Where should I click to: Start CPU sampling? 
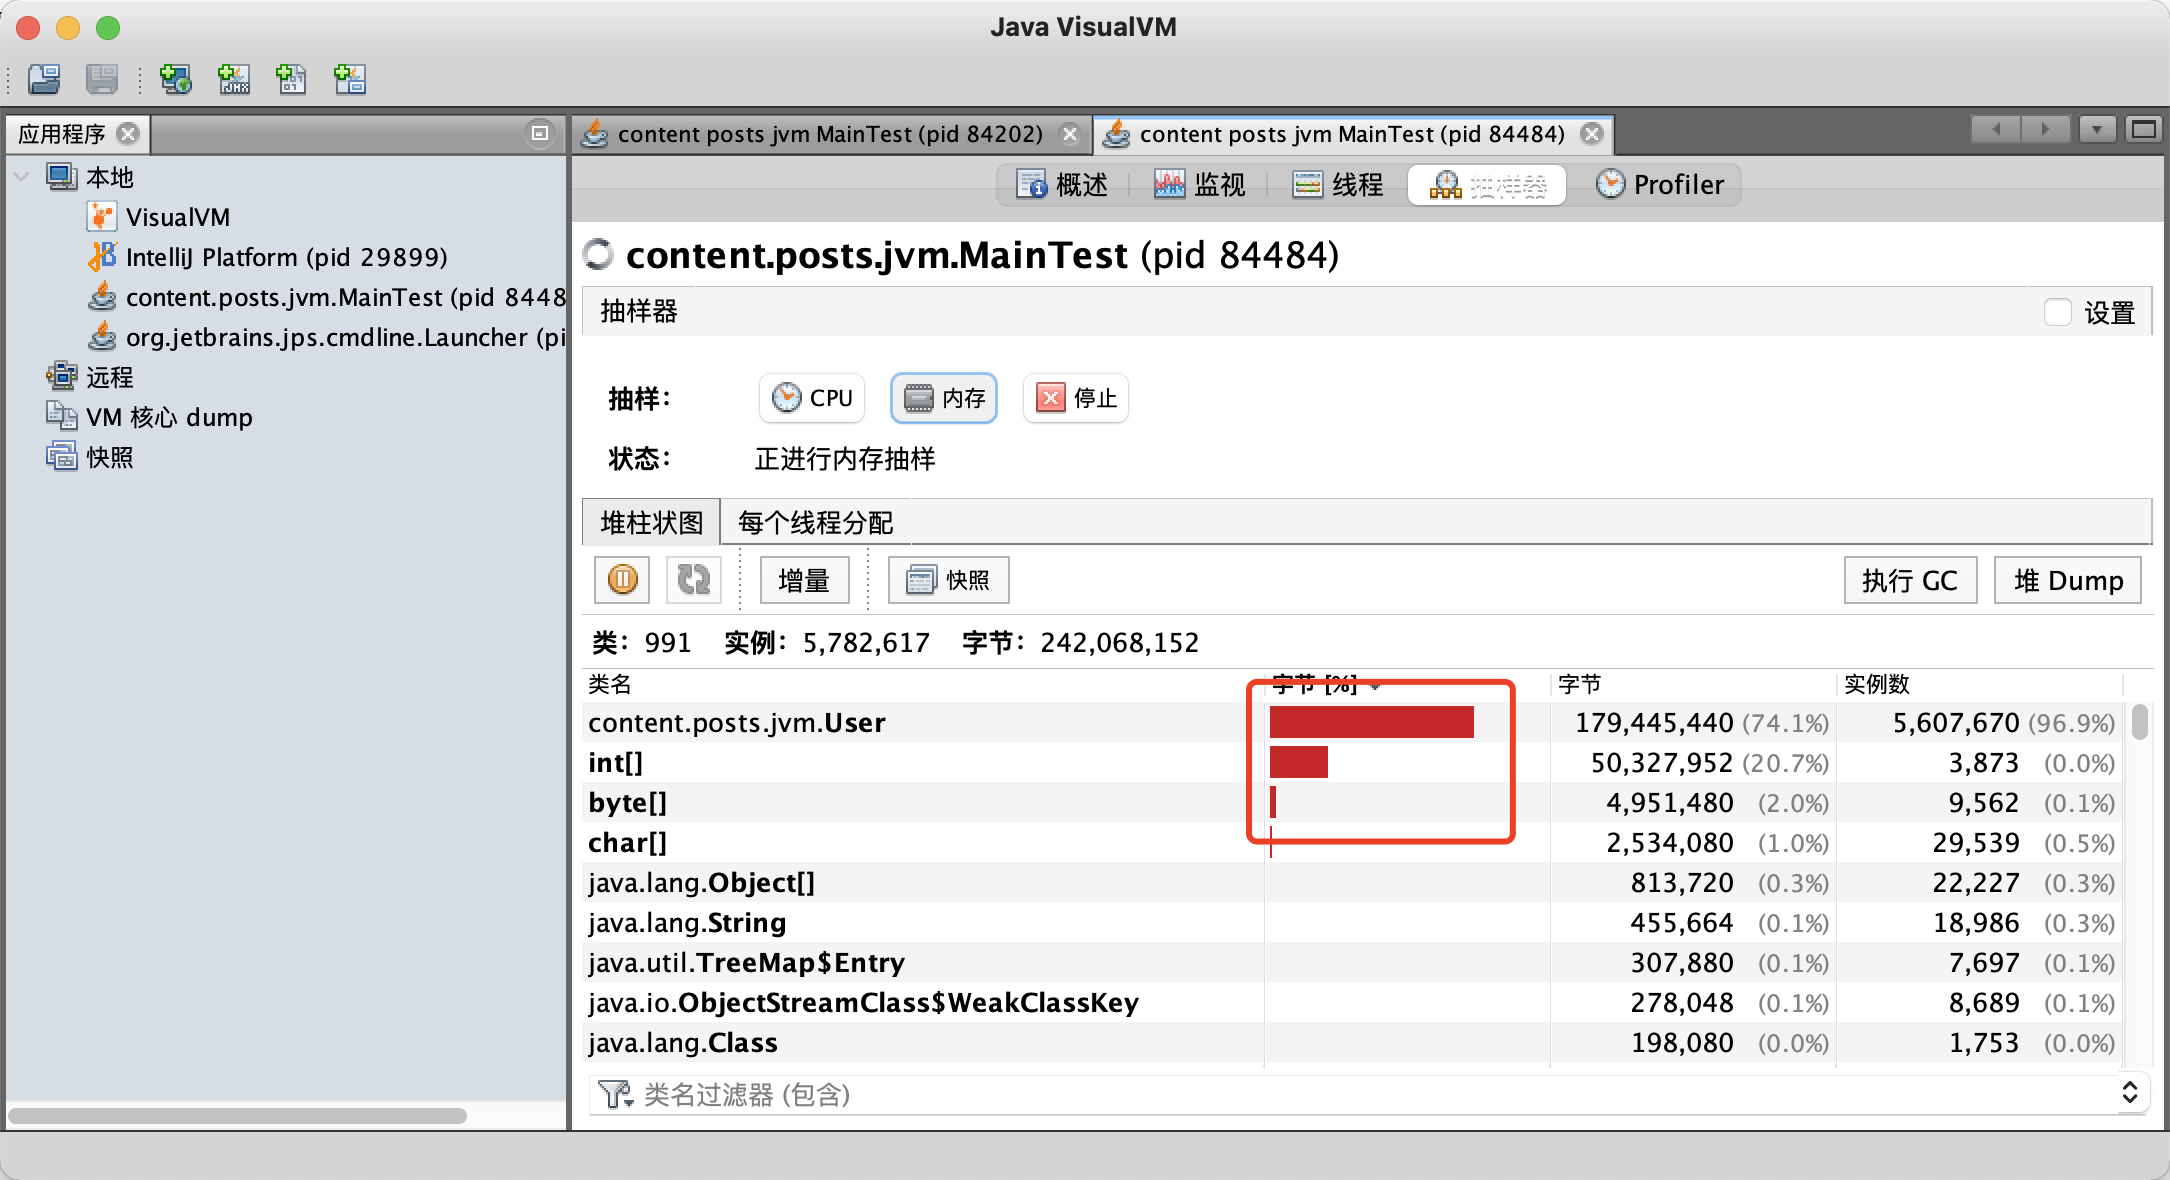[812, 398]
